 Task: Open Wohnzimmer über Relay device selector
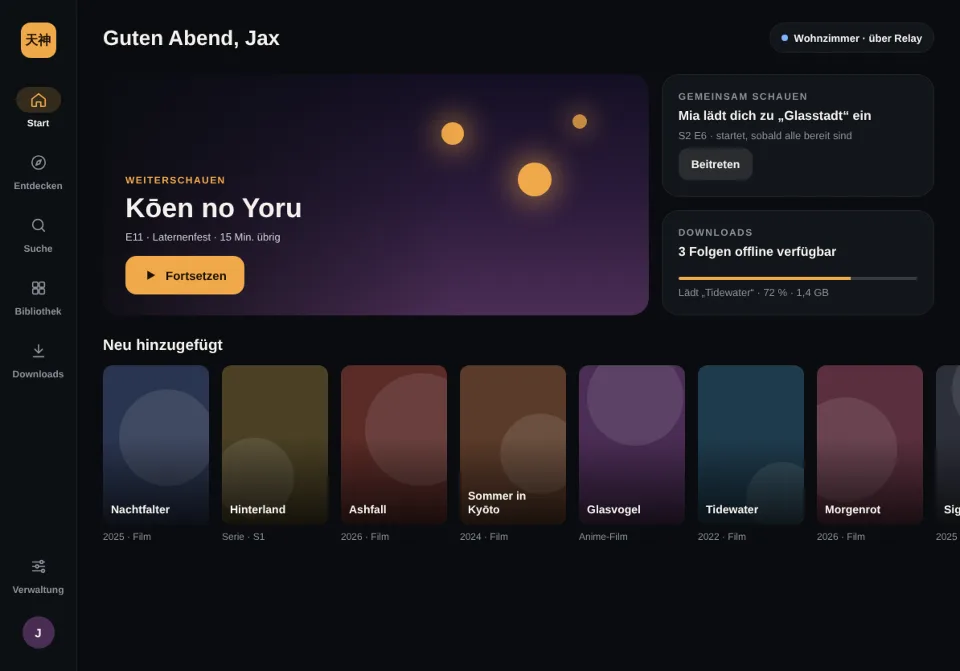pyautogui.click(x=851, y=38)
